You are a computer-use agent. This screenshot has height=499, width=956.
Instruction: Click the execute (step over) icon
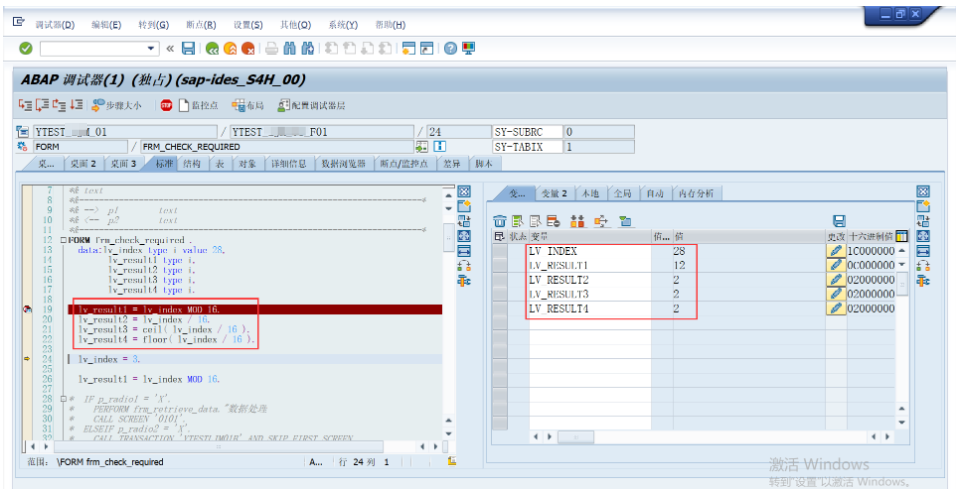pos(42,105)
